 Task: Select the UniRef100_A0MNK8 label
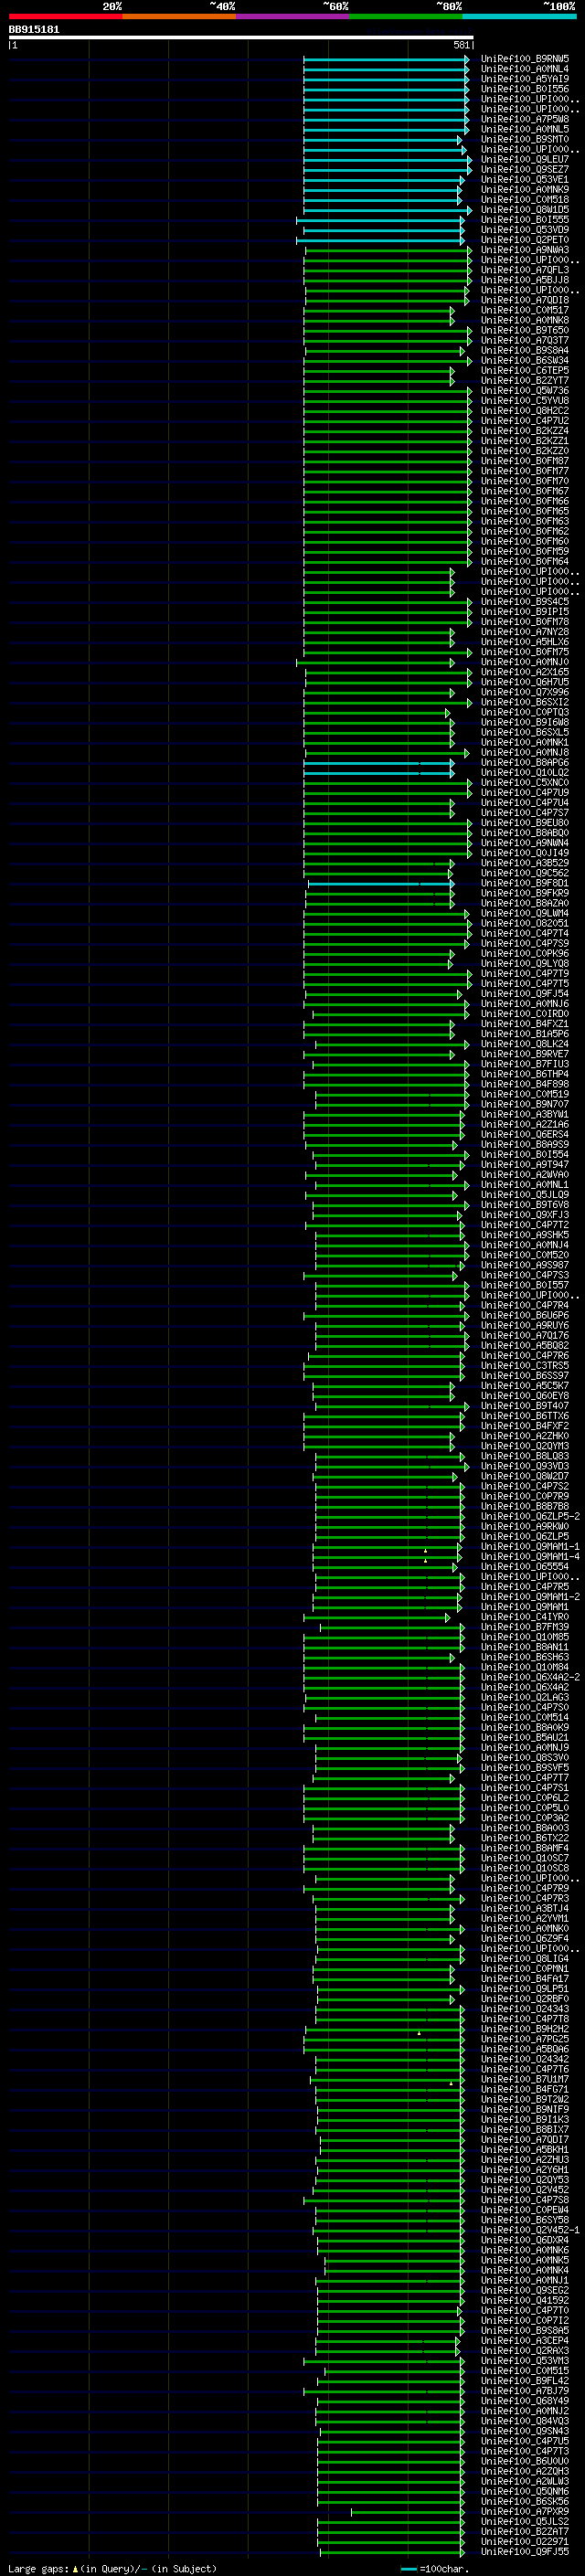525,320
